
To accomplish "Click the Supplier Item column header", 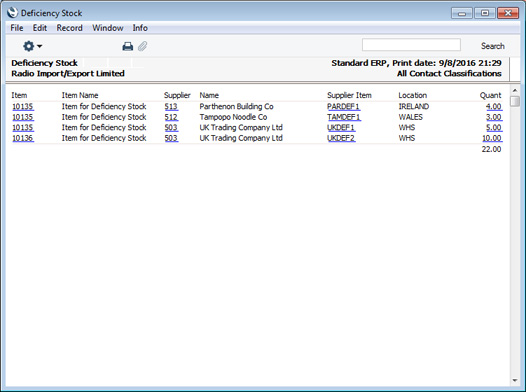I will pos(349,95).
